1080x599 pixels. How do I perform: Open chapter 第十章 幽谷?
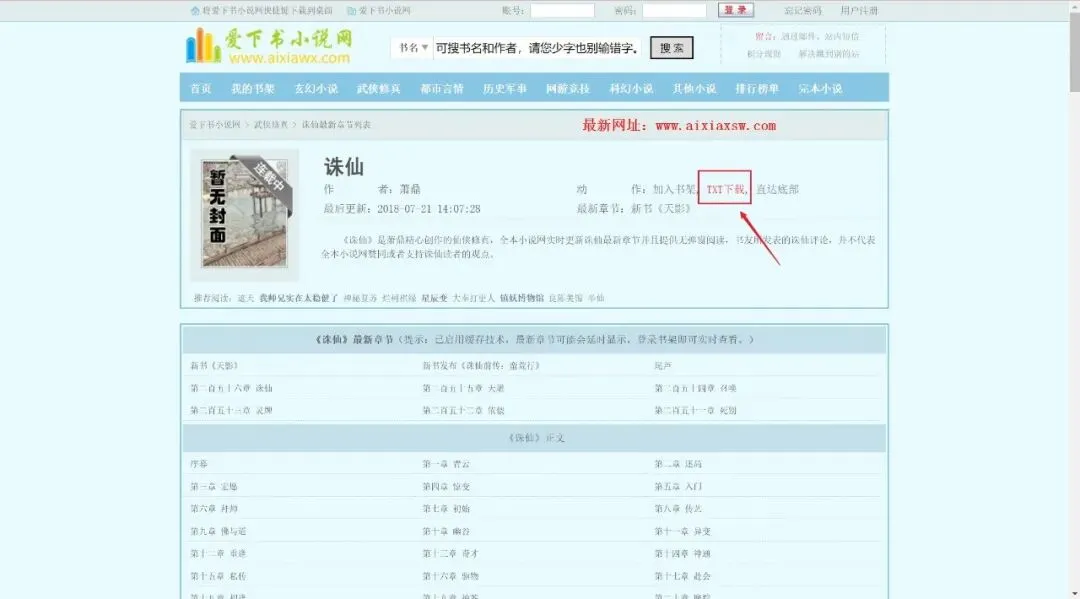446,532
